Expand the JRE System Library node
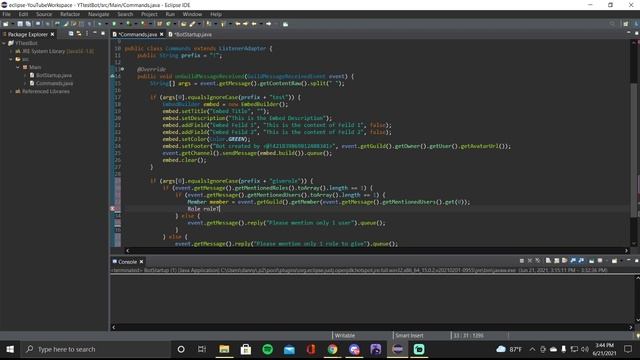 point(11,51)
